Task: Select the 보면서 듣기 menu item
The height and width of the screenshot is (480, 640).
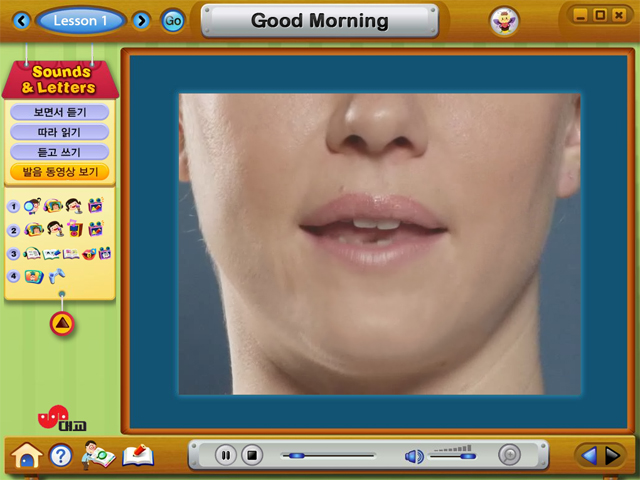Action: pyautogui.click(x=59, y=112)
